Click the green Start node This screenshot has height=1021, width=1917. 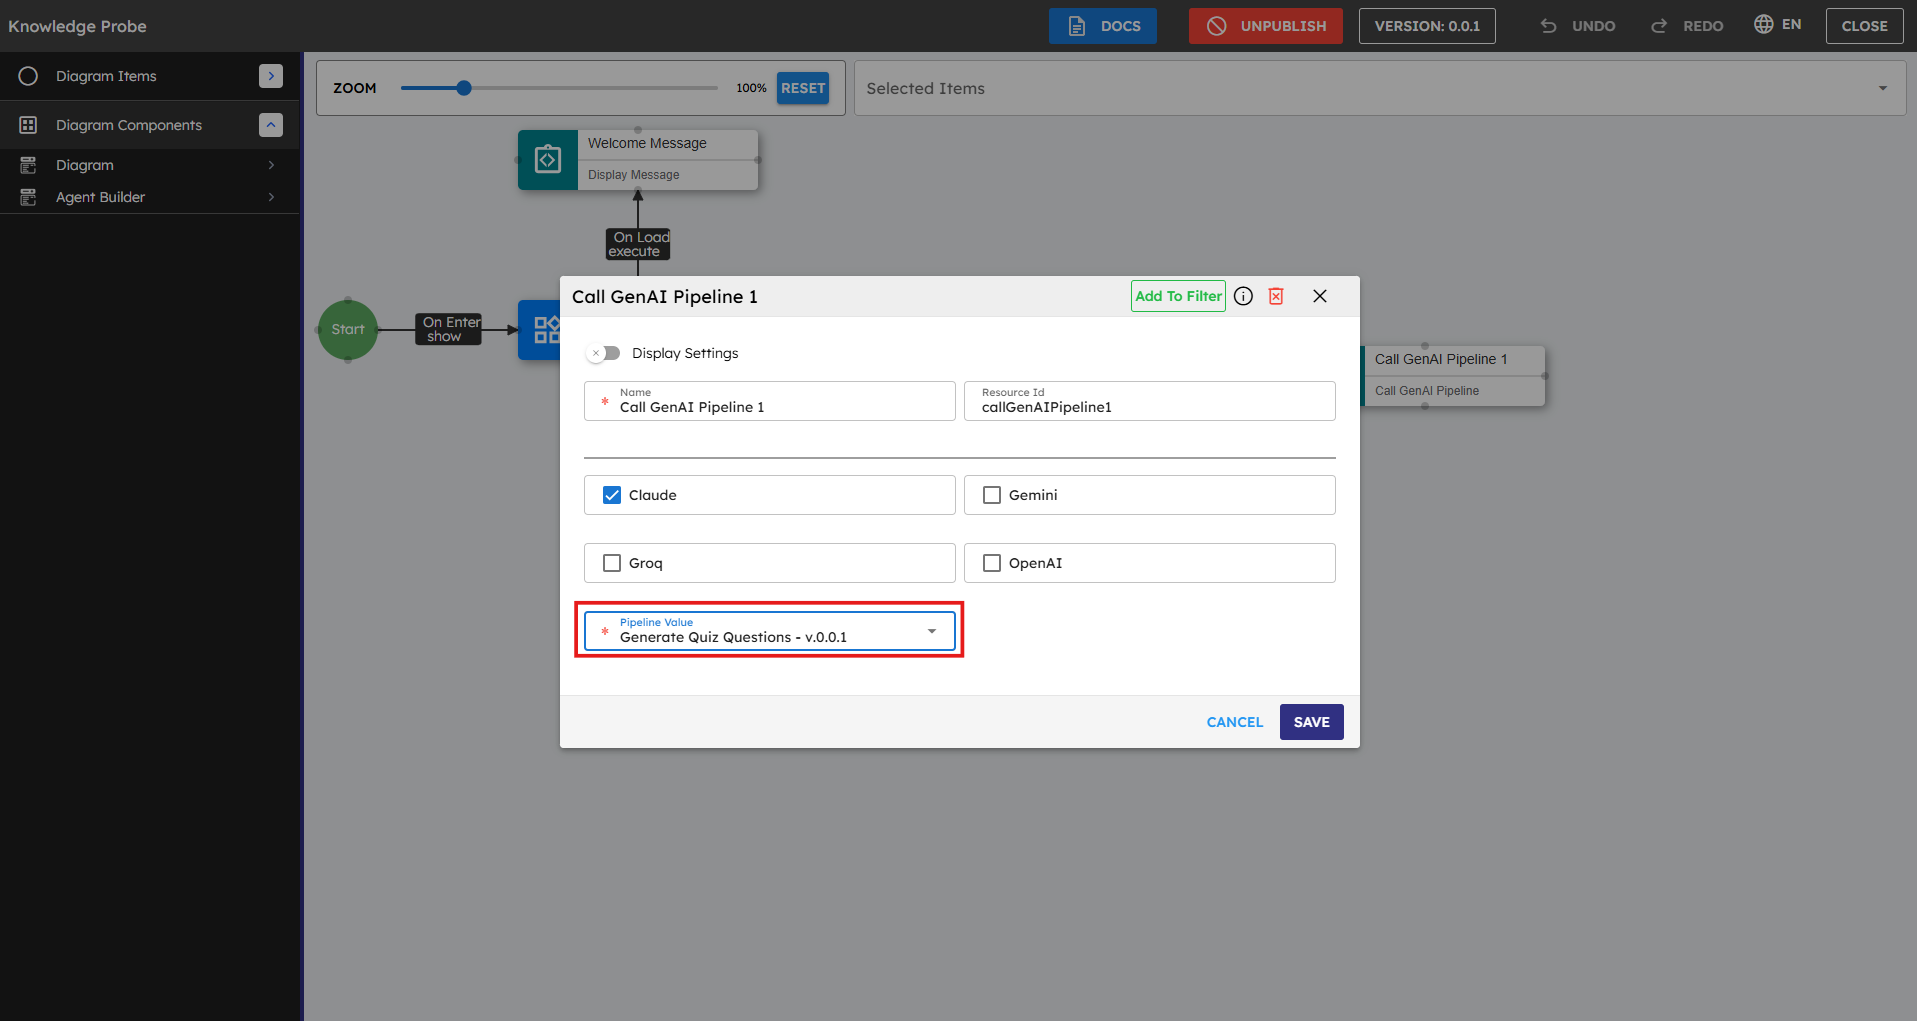(348, 329)
